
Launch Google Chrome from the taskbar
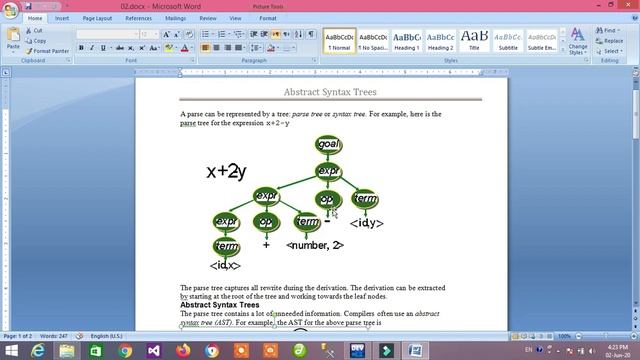coord(125,351)
